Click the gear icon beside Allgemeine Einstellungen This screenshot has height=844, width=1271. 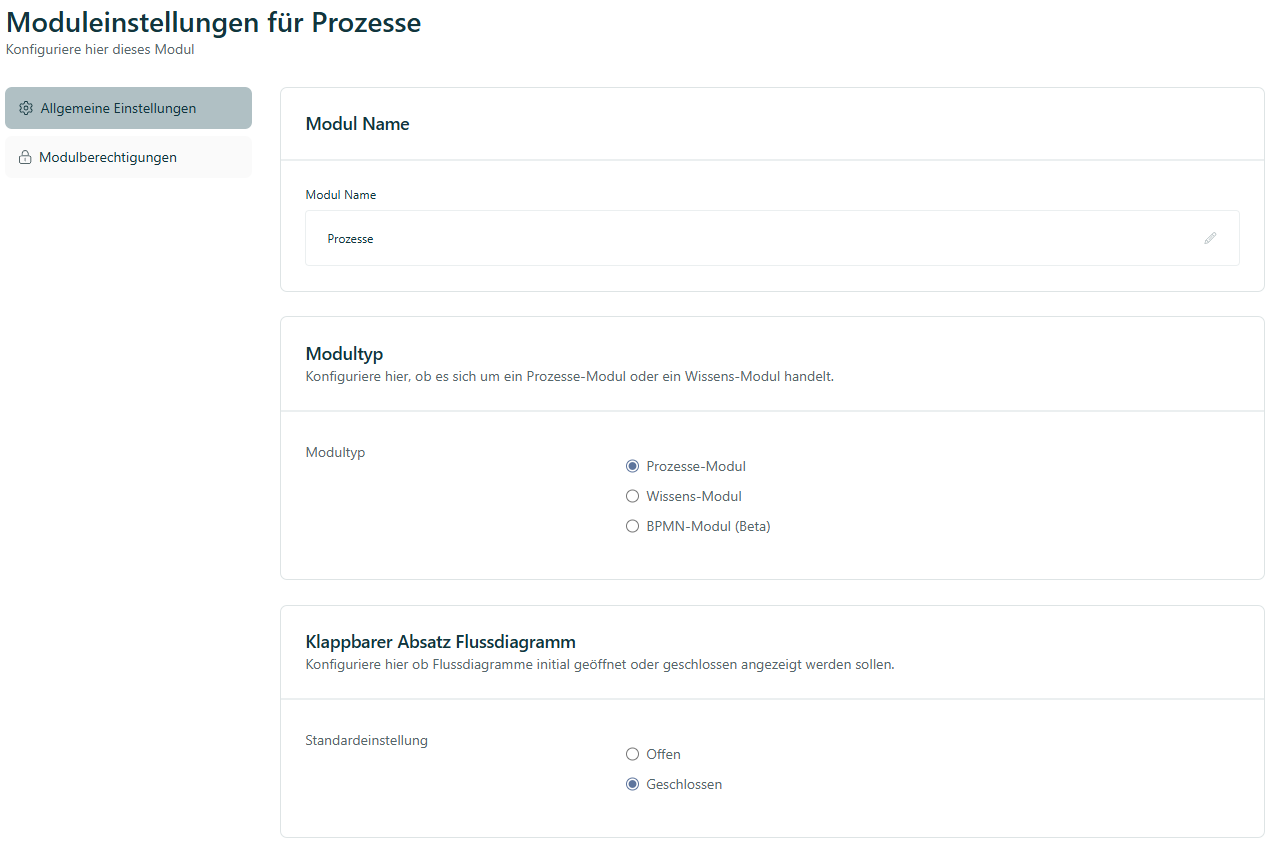(26, 108)
